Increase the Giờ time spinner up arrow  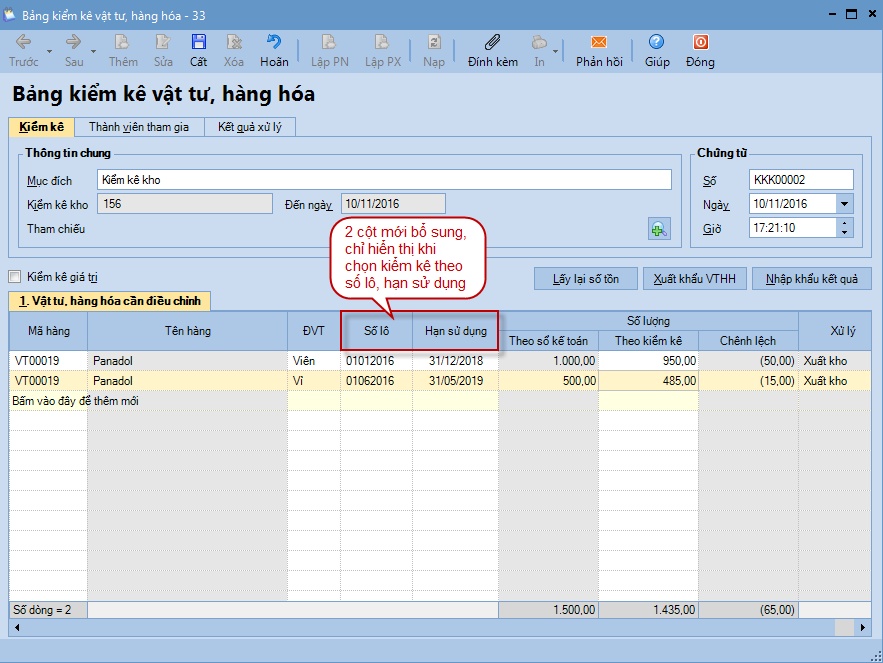point(845,223)
